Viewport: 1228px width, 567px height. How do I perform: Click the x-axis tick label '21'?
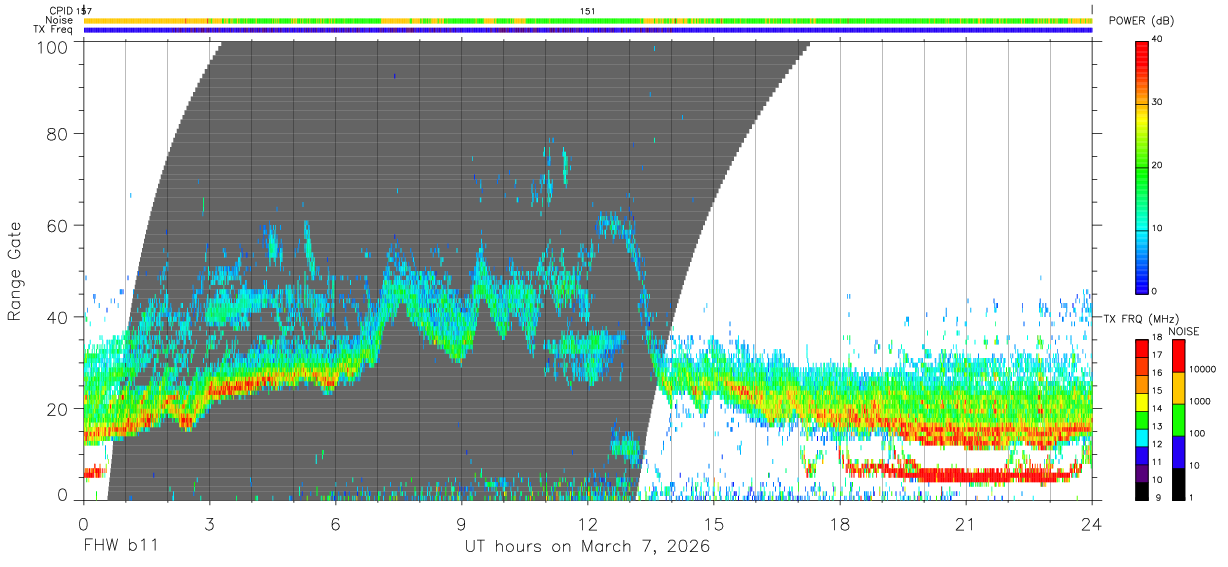point(966,524)
